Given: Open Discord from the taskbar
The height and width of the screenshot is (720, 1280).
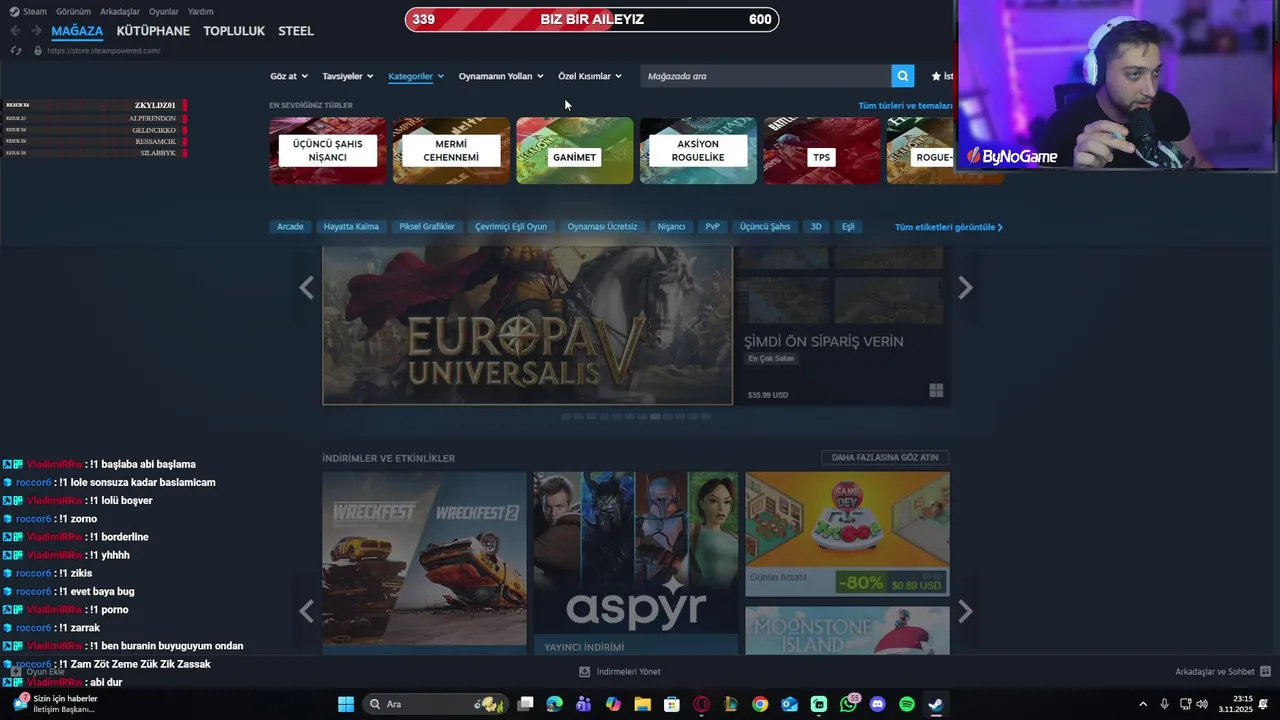Looking at the screenshot, I should (x=878, y=704).
